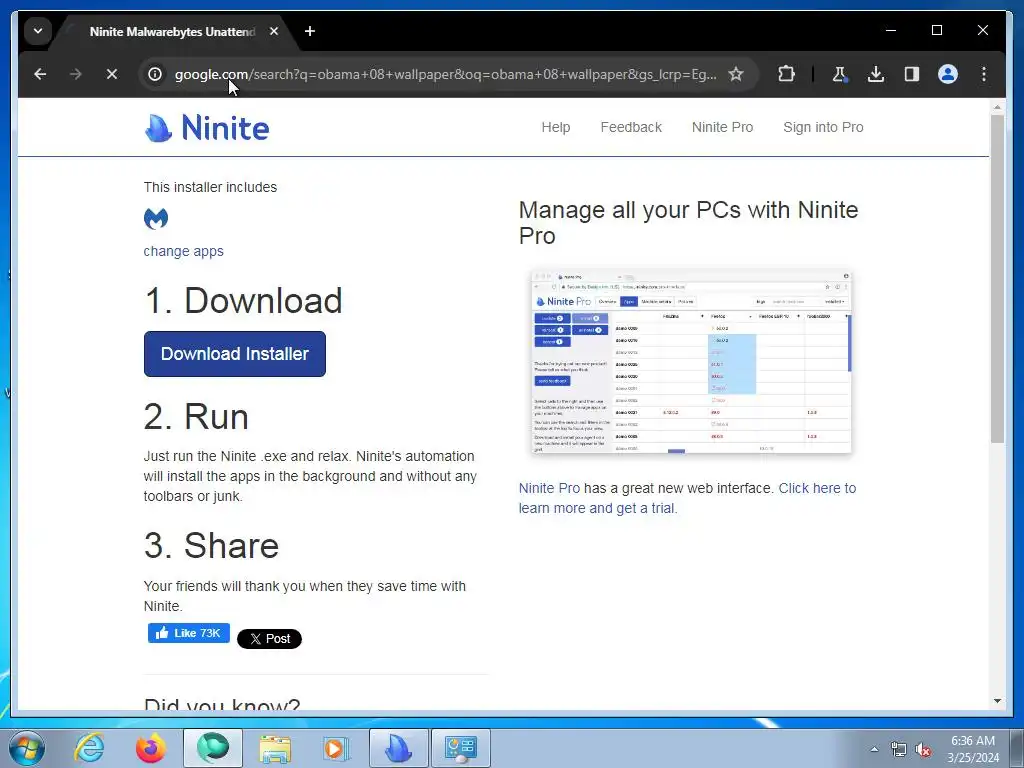Viewport: 1024px width, 768px height.
Task: Open the Windows Start button
Action: (x=27, y=748)
